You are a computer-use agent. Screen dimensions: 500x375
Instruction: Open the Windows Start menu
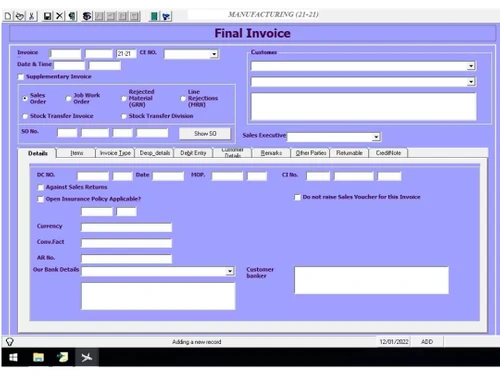(x=13, y=358)
